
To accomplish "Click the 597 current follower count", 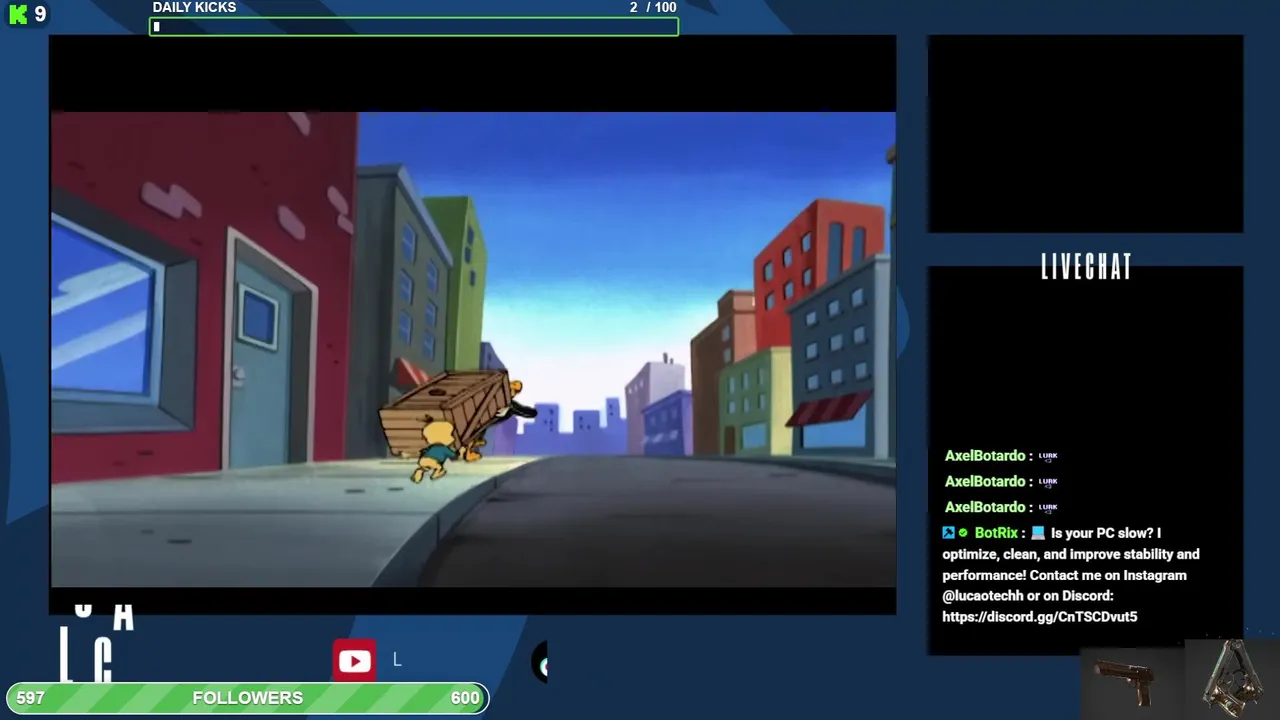I will tap(30, 698).
